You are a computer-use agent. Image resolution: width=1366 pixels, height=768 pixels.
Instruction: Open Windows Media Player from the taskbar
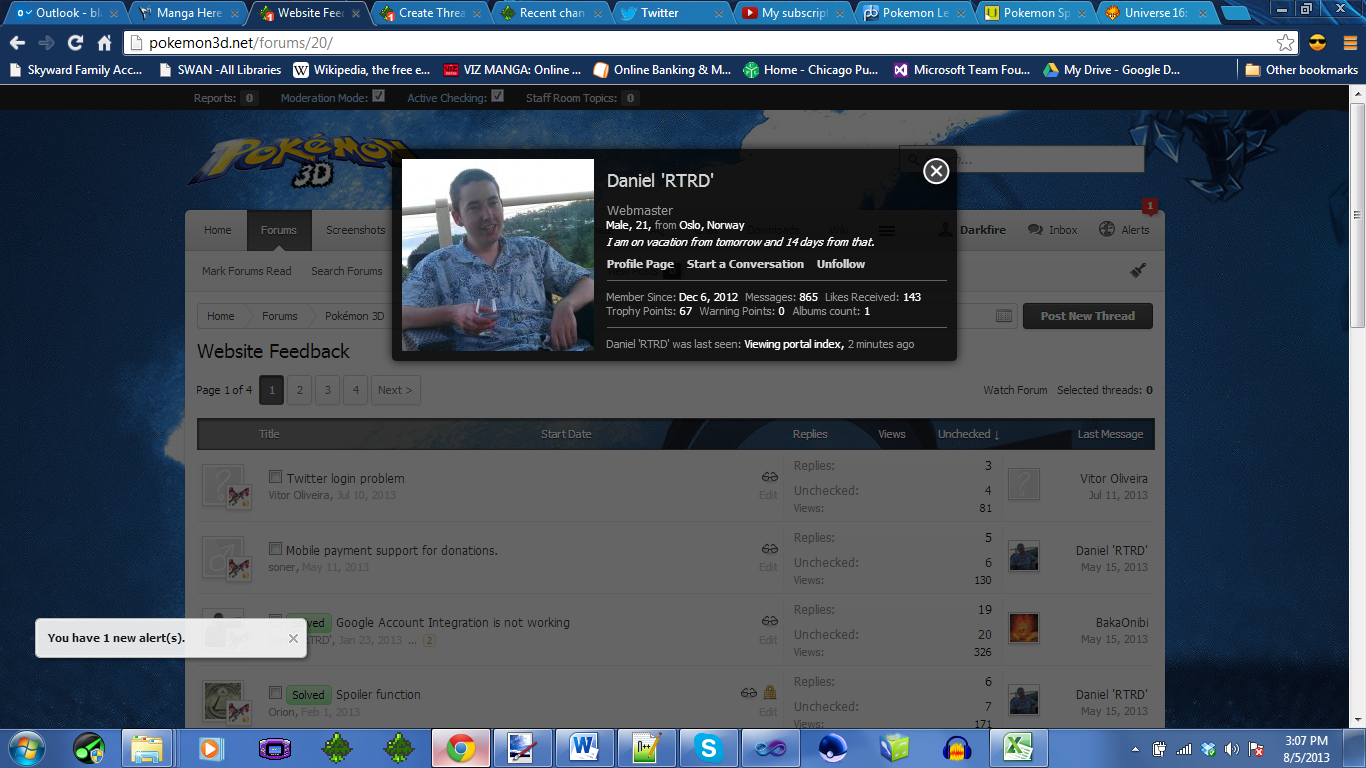tap(210, 748)
